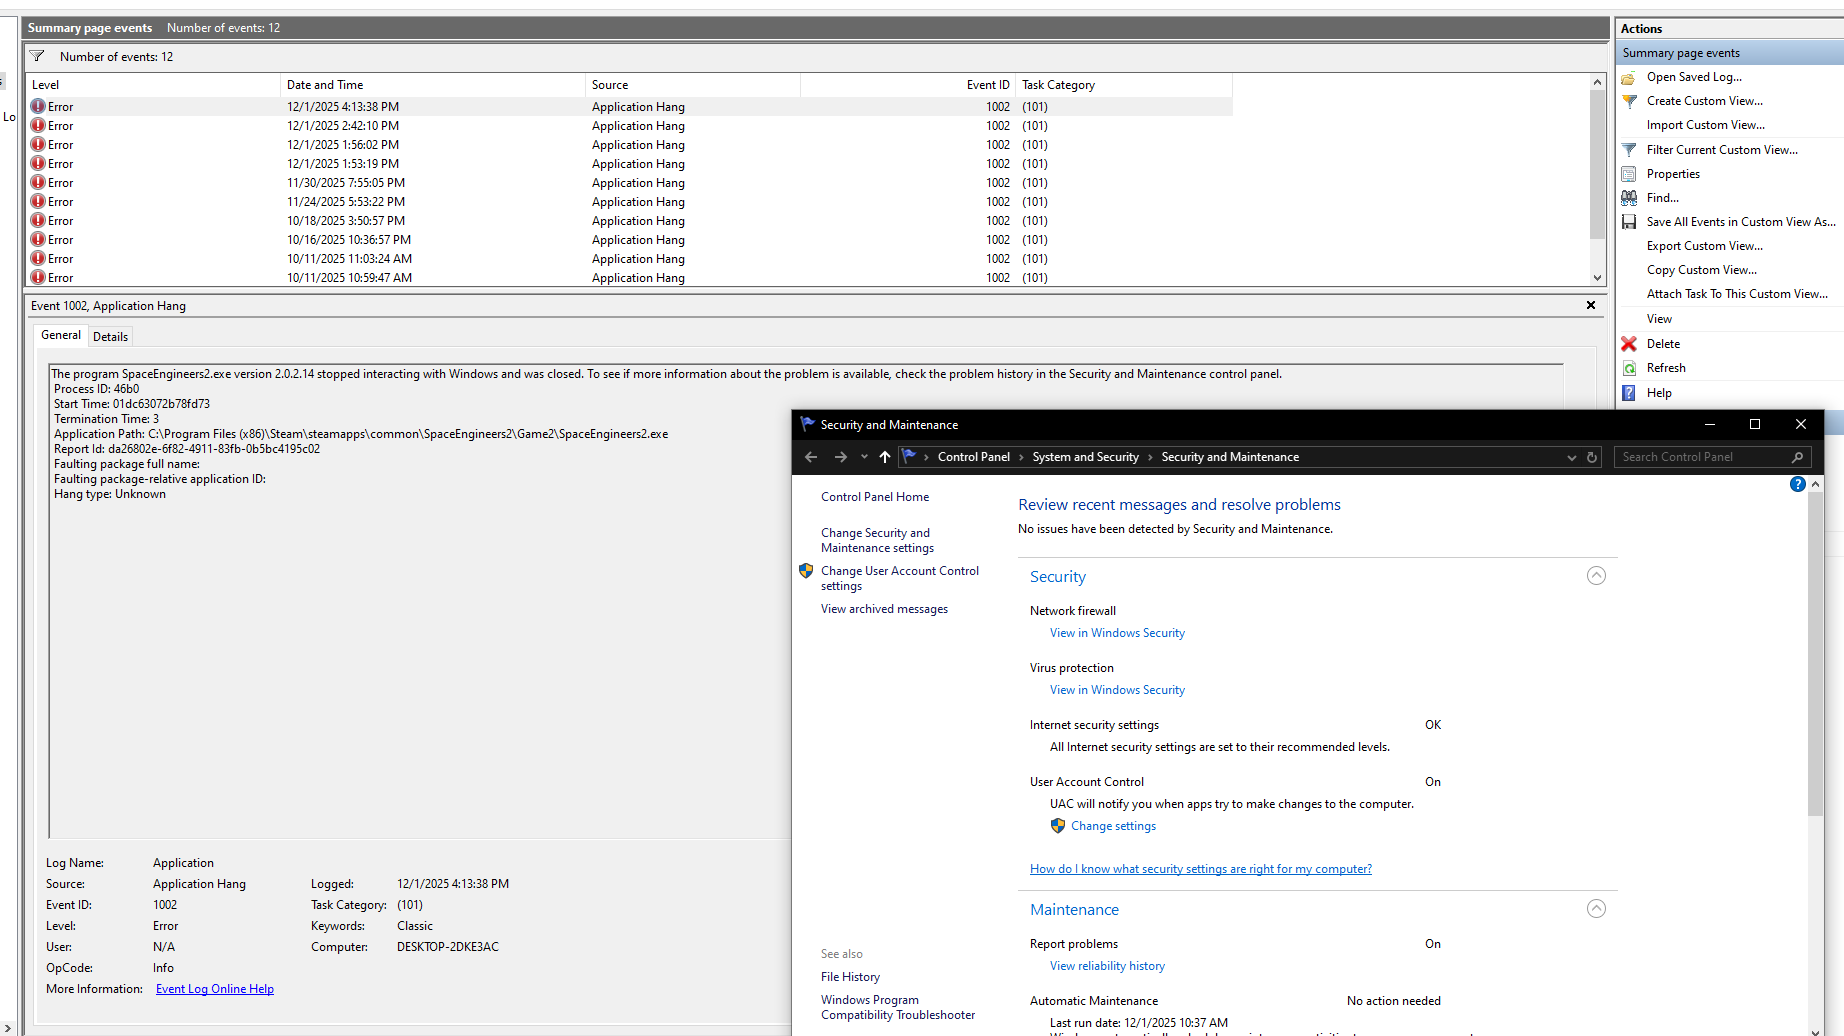Select the General tab
1844x1036 pixels.
point(61,336)
